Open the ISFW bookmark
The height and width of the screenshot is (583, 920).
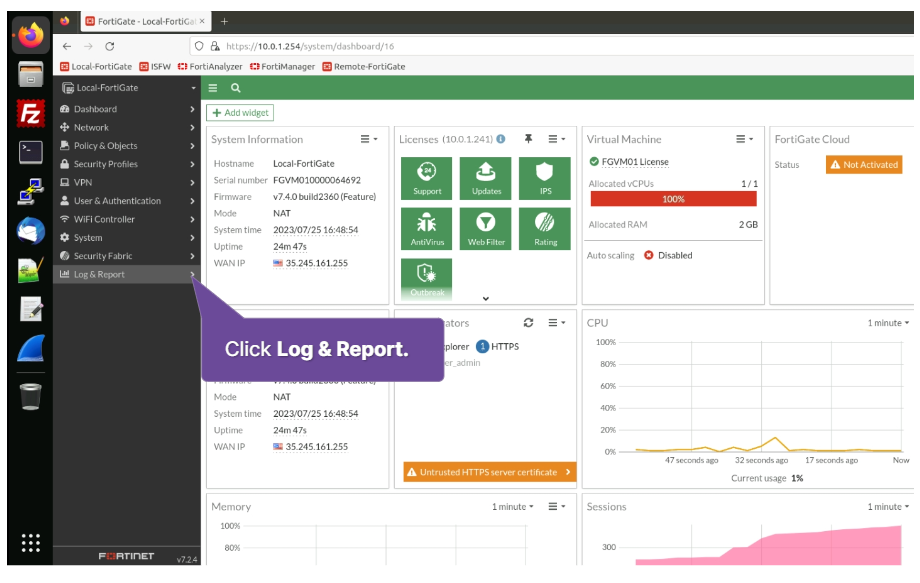tap(155, 66)
